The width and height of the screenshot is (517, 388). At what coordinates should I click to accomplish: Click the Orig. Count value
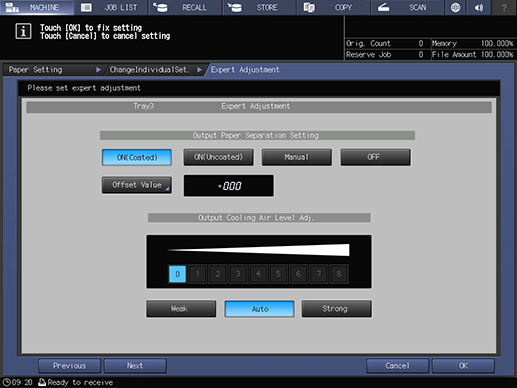421,43
